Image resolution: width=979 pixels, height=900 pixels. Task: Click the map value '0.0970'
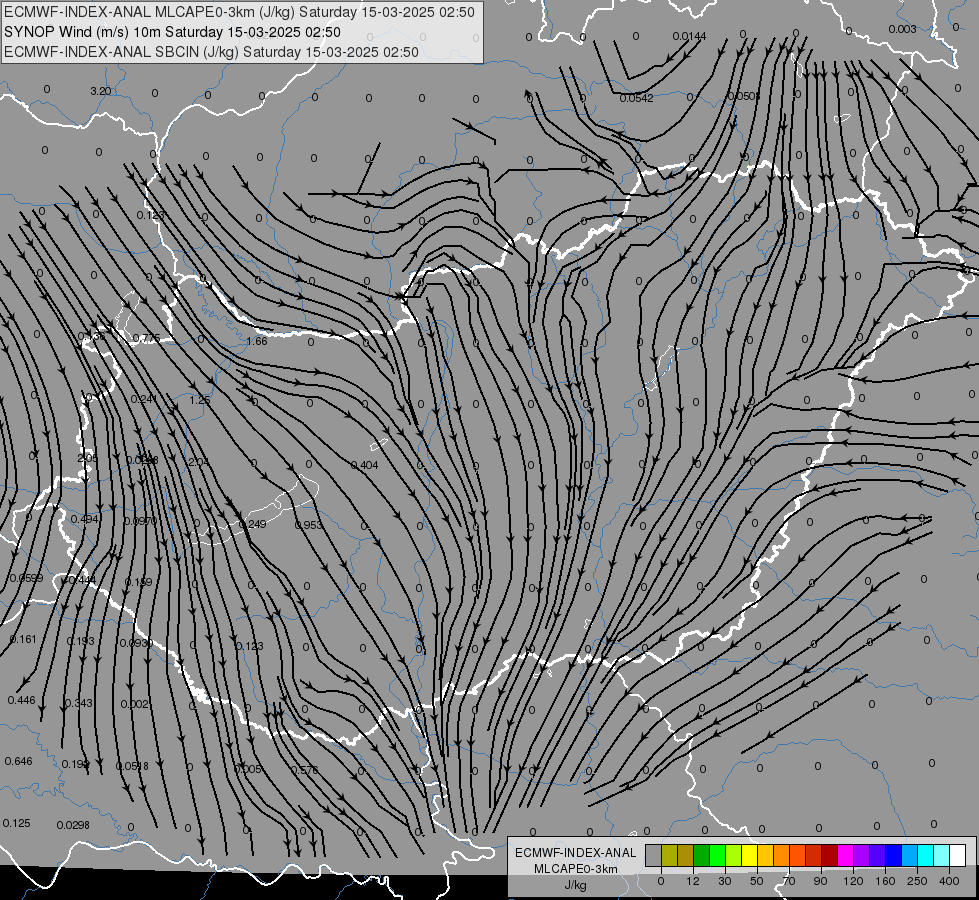click(x=140, y=521)
